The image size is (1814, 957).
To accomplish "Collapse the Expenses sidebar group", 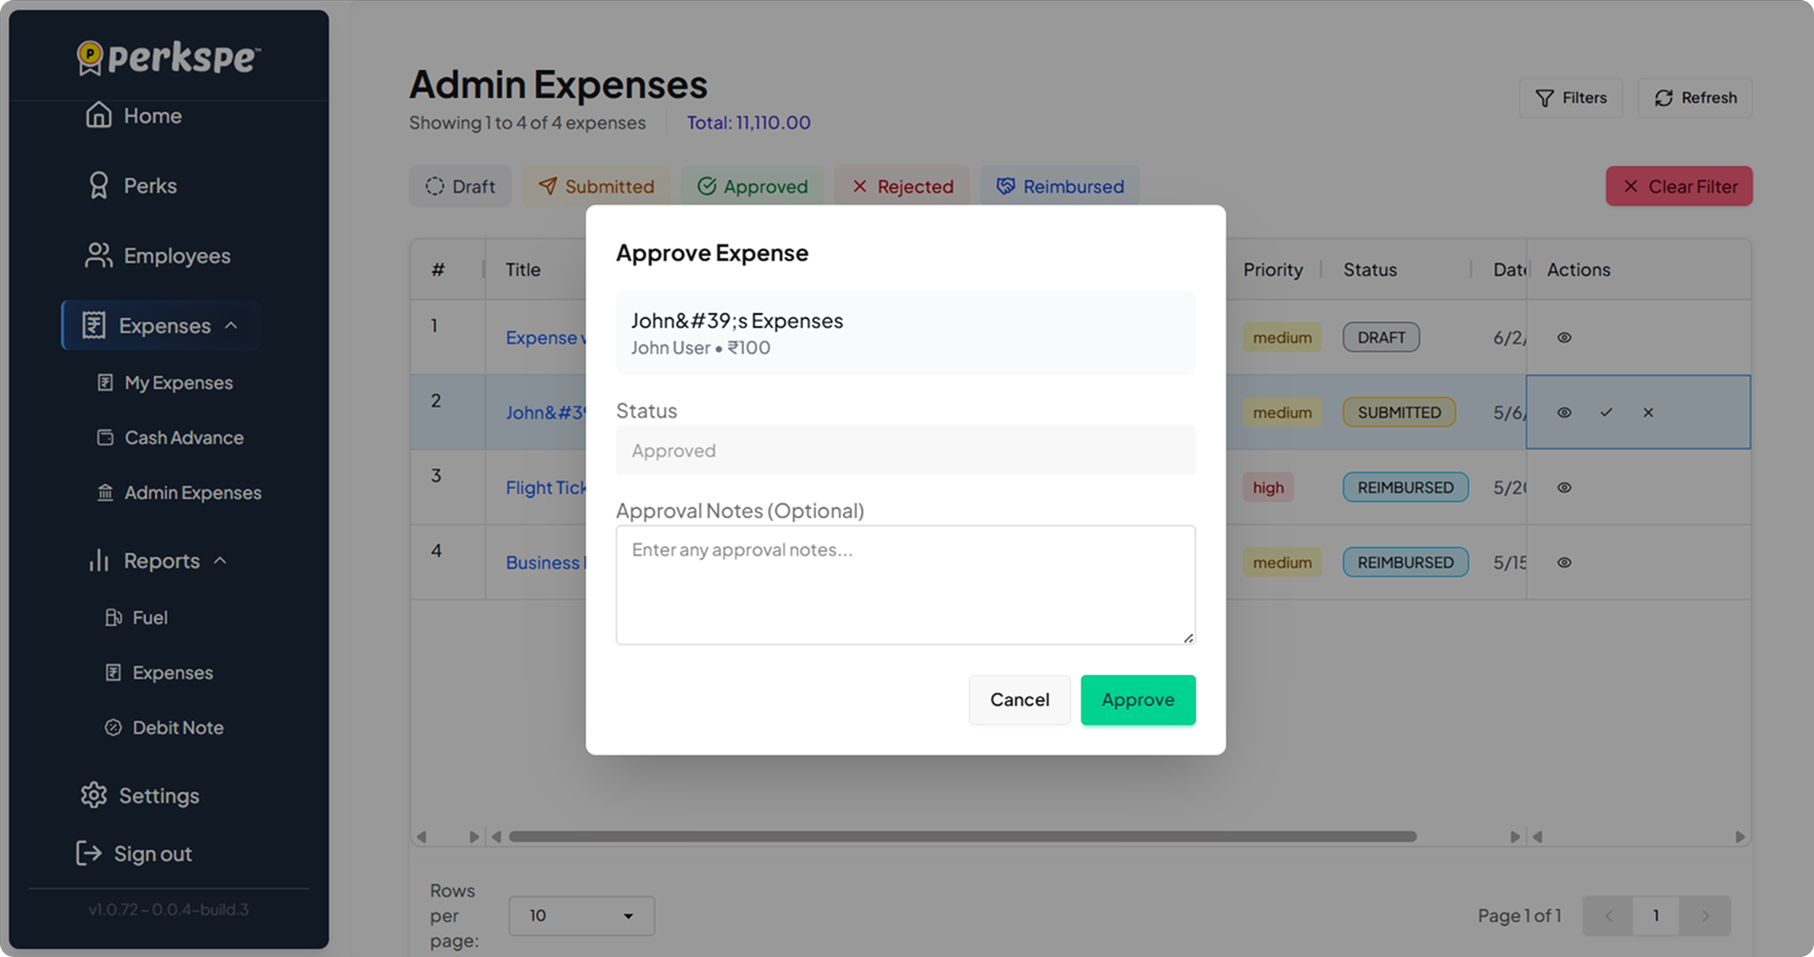I will click(161, 326).
